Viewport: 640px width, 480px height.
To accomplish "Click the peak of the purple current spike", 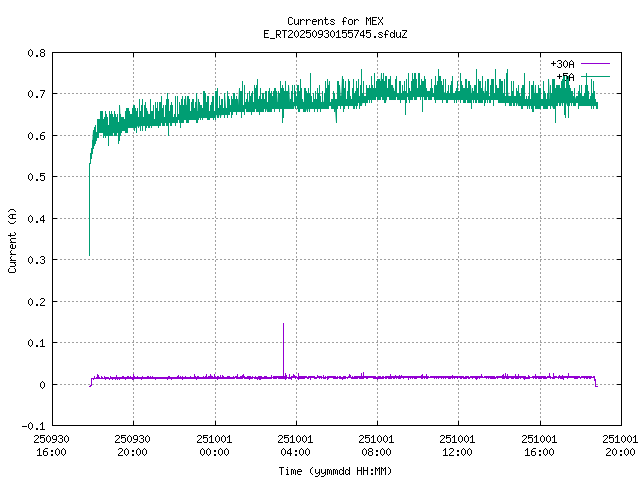I will pyautogui.click(x=283, y=325).
